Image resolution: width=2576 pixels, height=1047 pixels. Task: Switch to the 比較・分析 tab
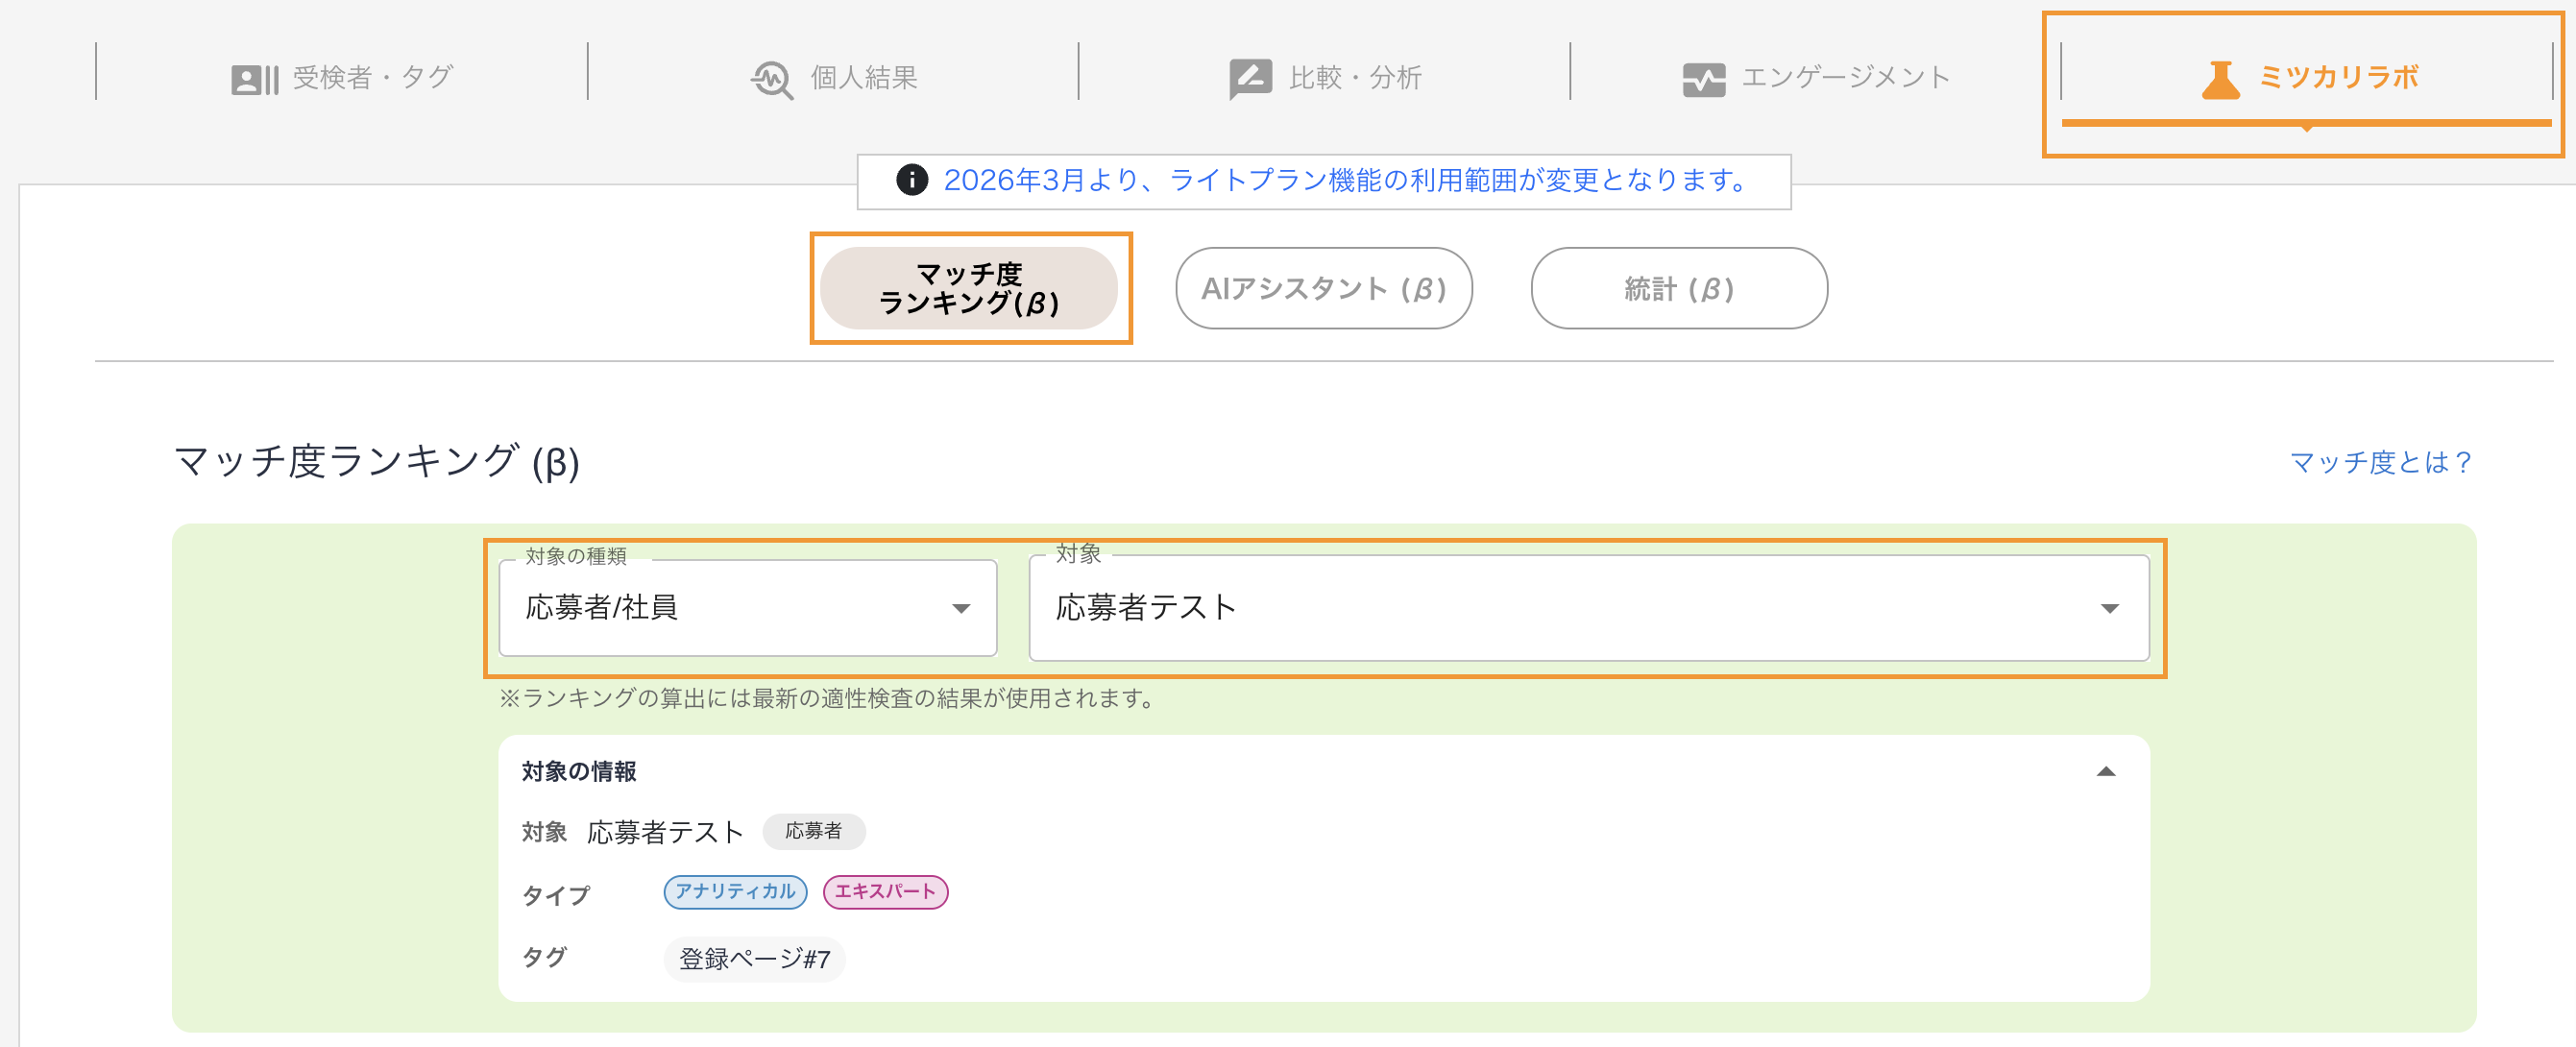point(1325,78)
